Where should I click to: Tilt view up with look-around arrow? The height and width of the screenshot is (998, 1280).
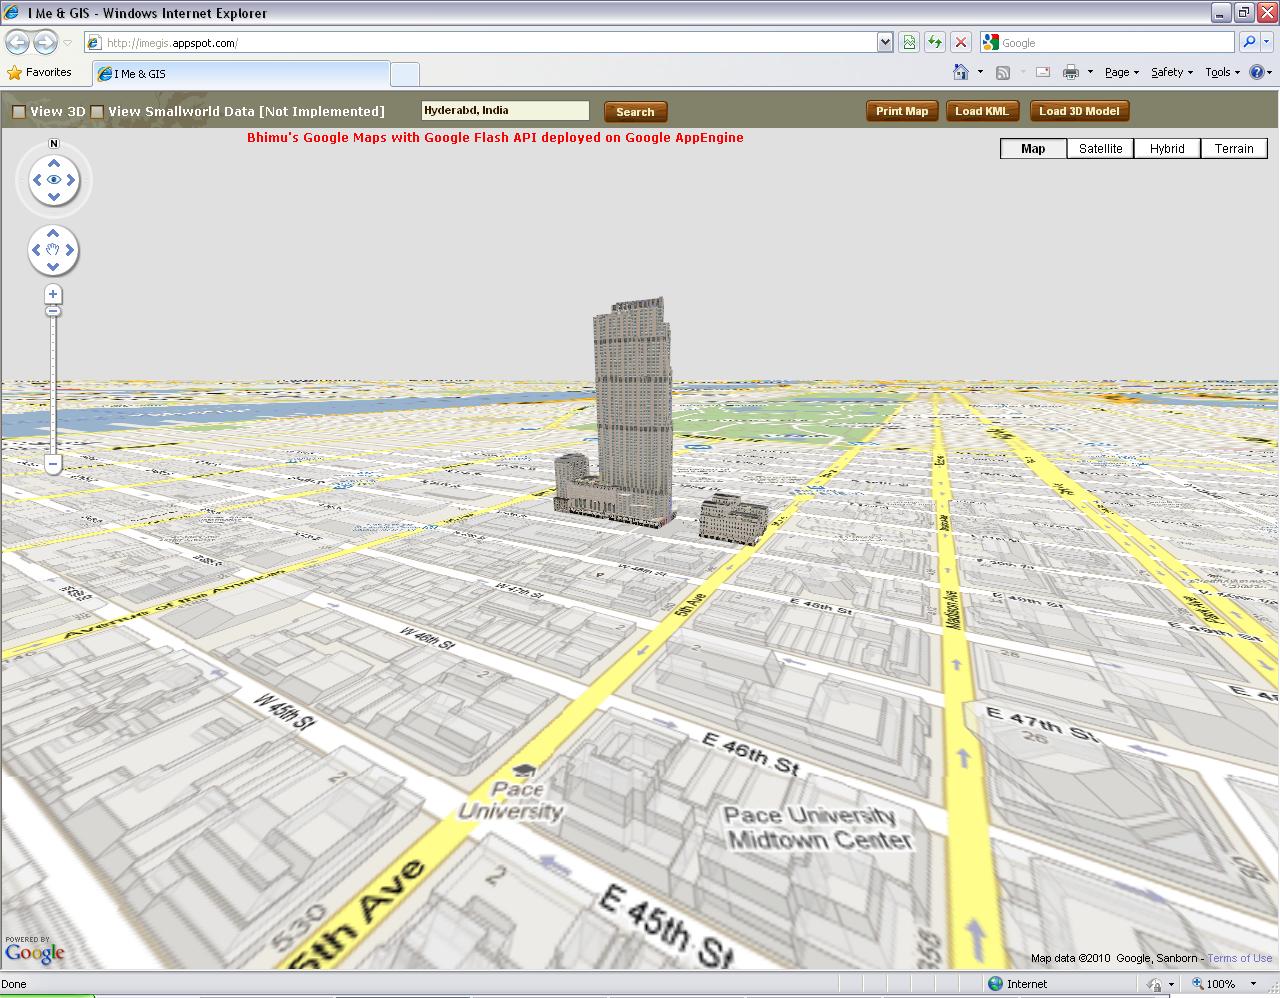click(54, 163)
